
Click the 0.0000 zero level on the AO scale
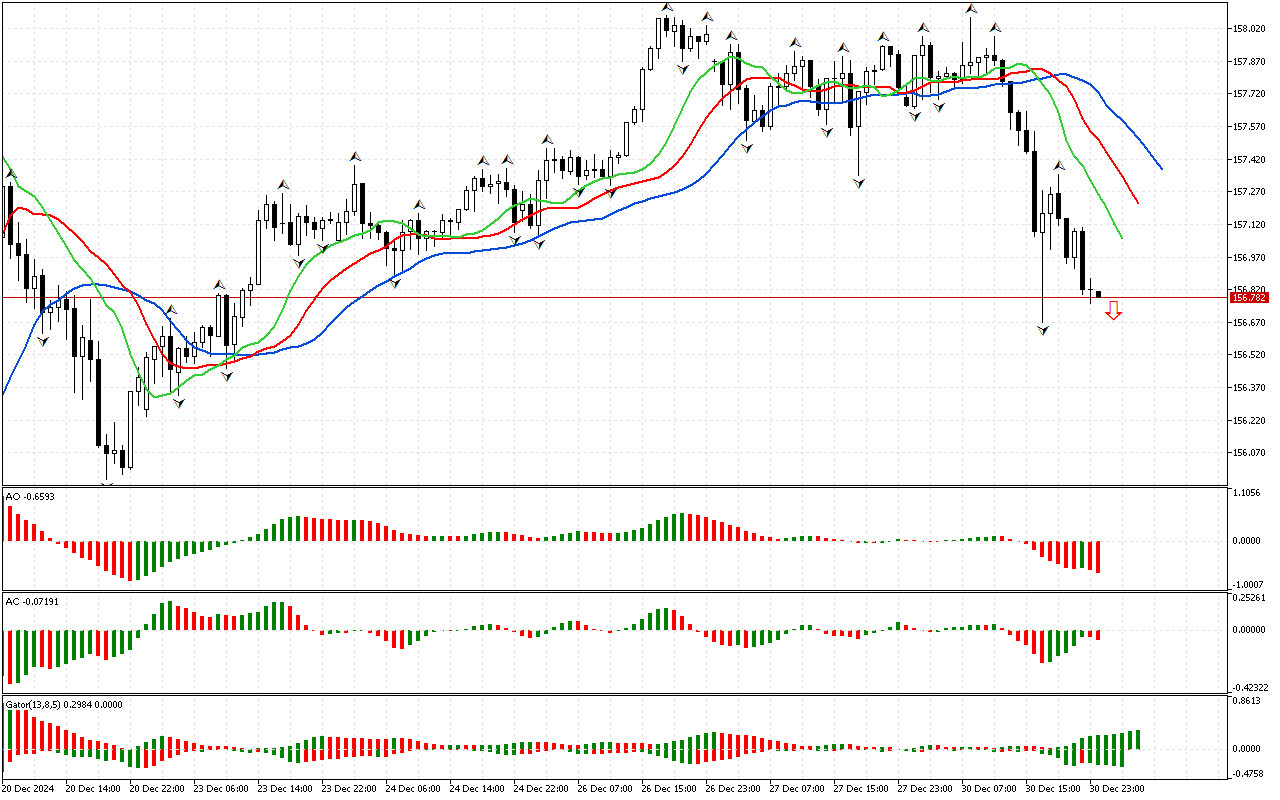pyautogui.click(x=1248, y=541)
